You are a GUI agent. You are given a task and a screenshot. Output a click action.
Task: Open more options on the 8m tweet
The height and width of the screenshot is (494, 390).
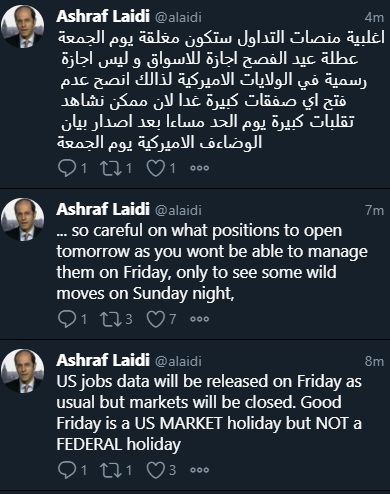coord(200,470)
